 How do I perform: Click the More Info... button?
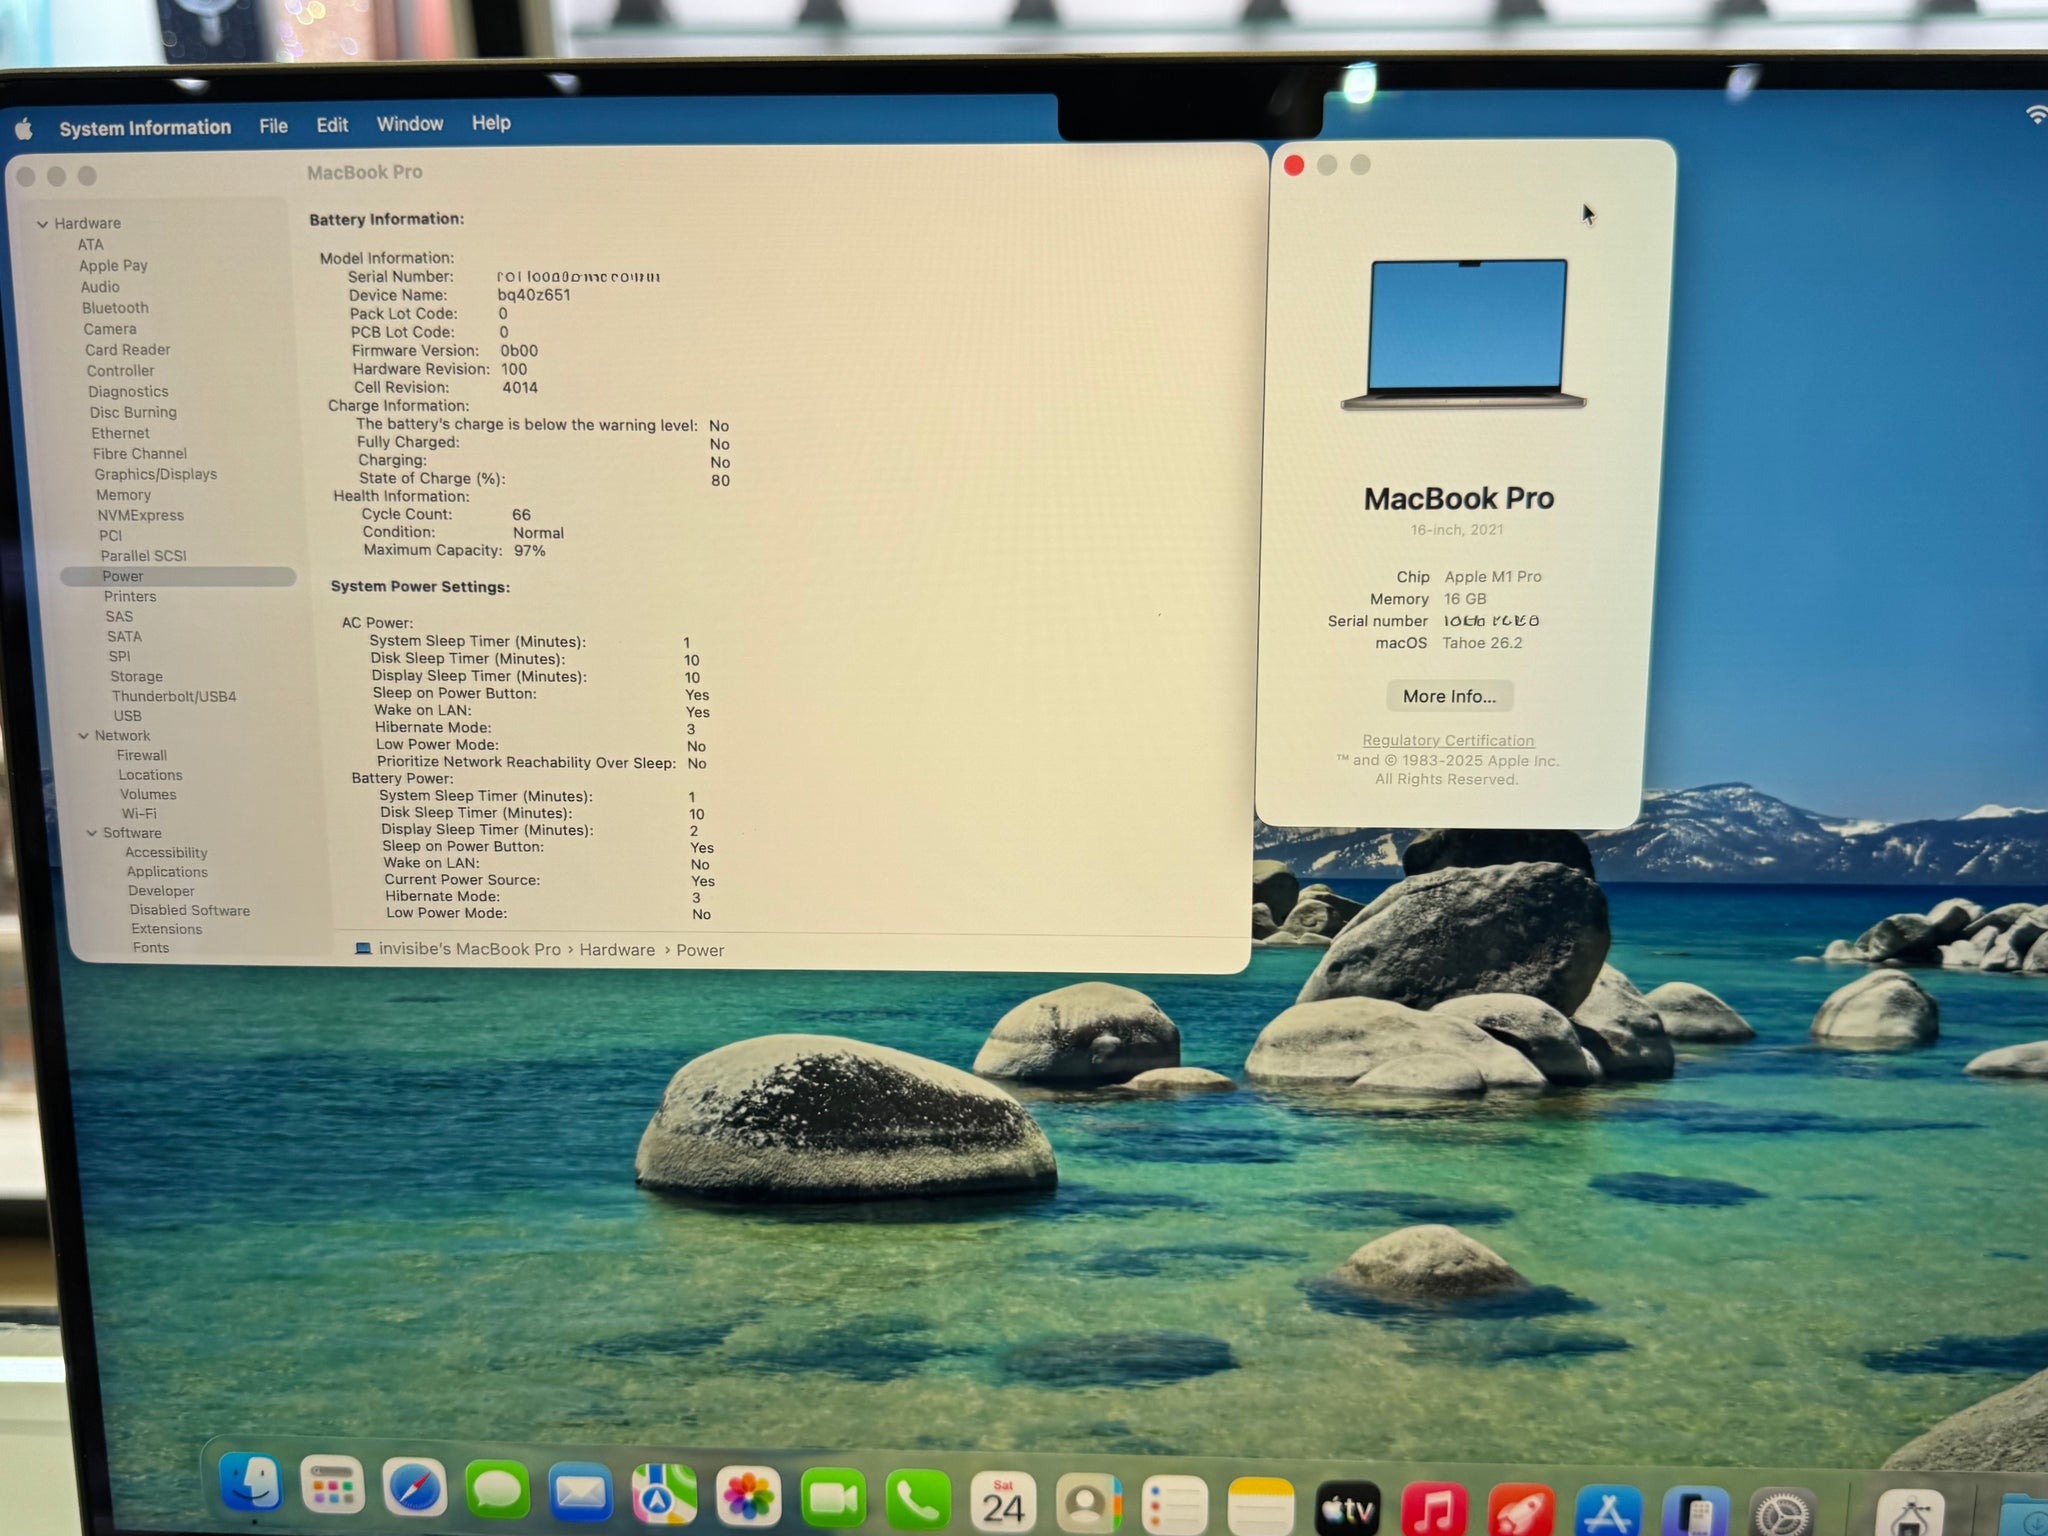(1449, 696)
